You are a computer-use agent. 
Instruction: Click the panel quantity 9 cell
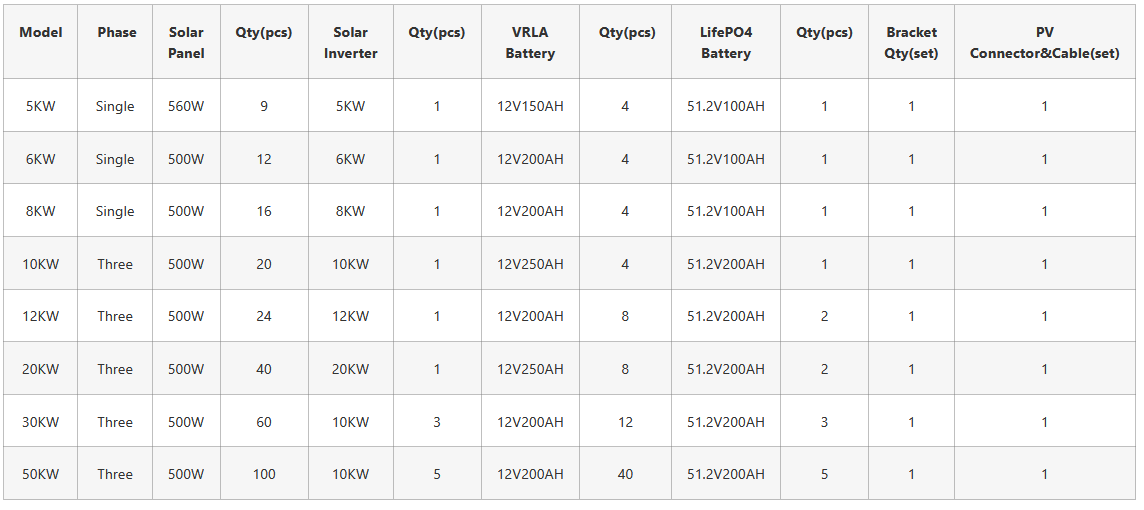pos(264,106)
